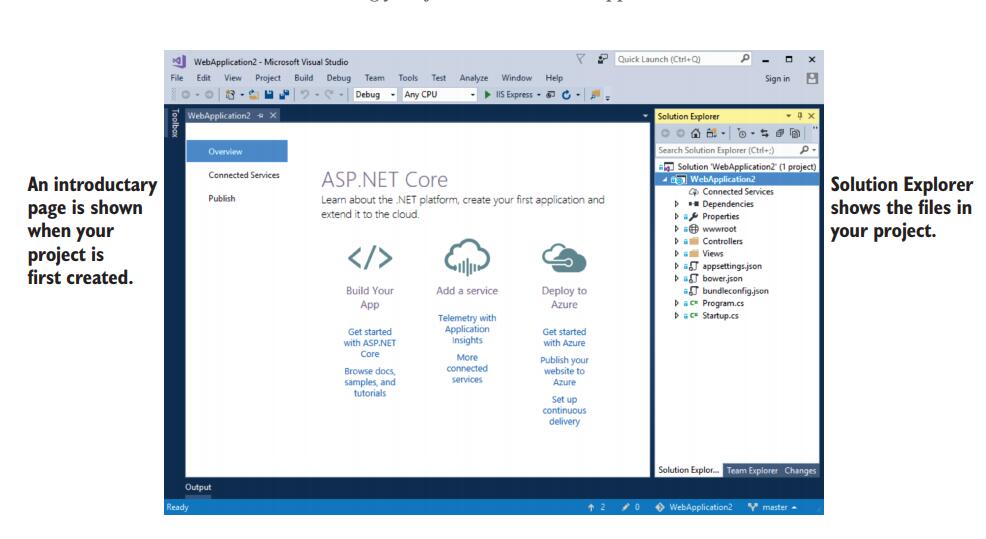
Task: Expand the Startup.cs node
Action: (x=677, y=316)
